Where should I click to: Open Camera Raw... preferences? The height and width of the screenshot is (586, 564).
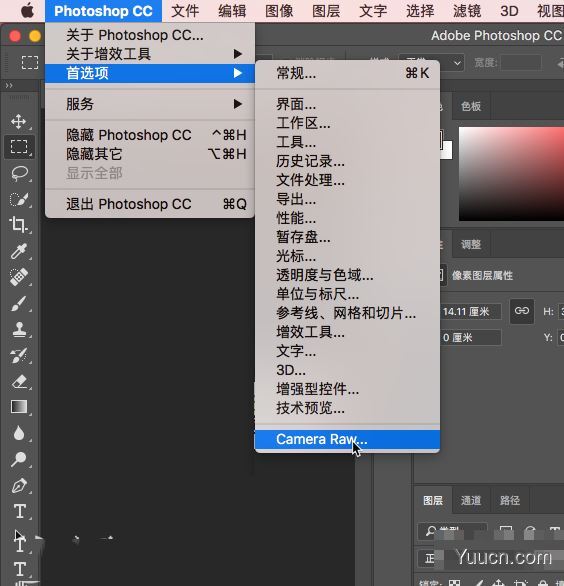pyautogui.click(x=347, y=440)
